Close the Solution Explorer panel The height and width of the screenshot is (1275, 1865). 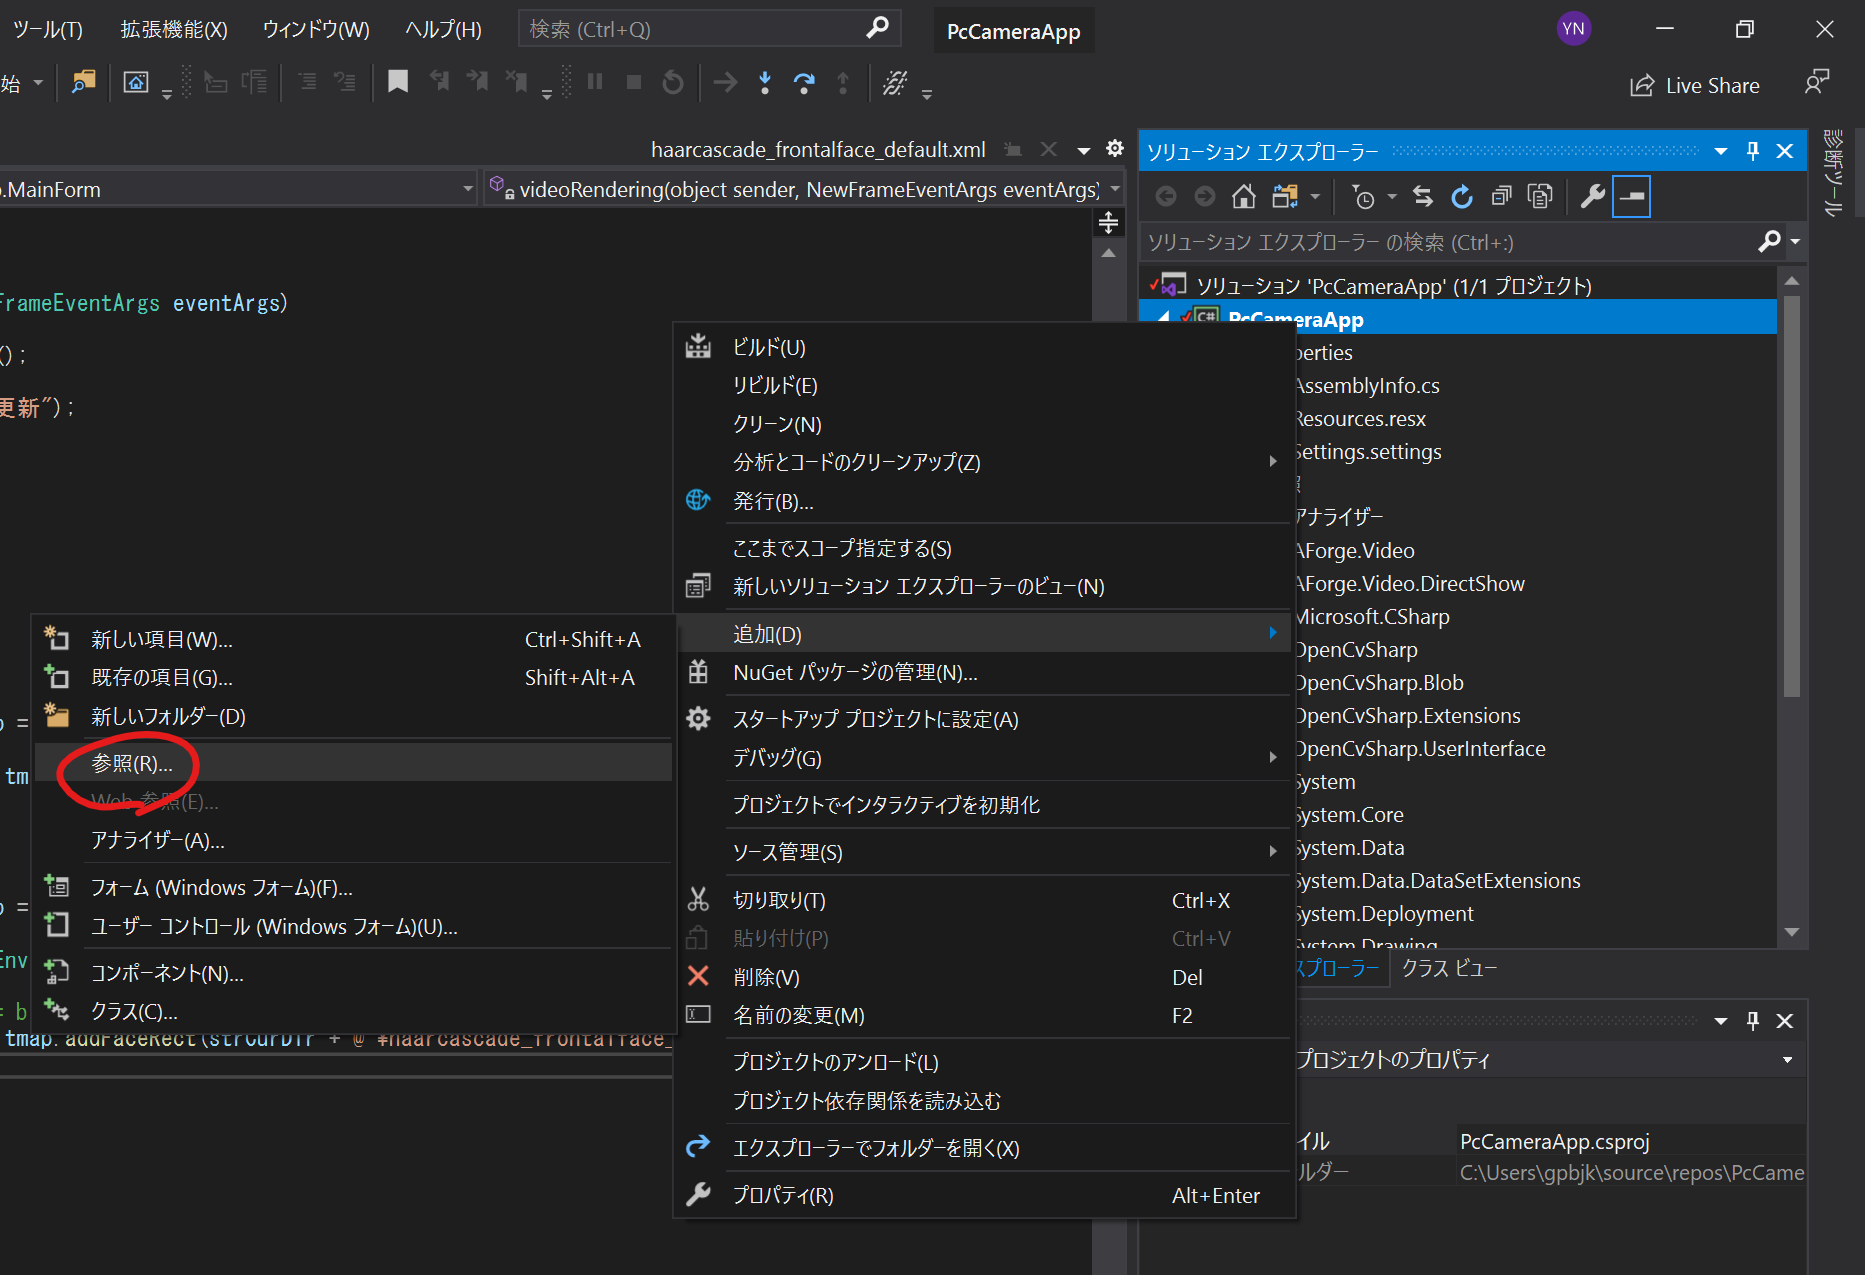pos(1785,151)
